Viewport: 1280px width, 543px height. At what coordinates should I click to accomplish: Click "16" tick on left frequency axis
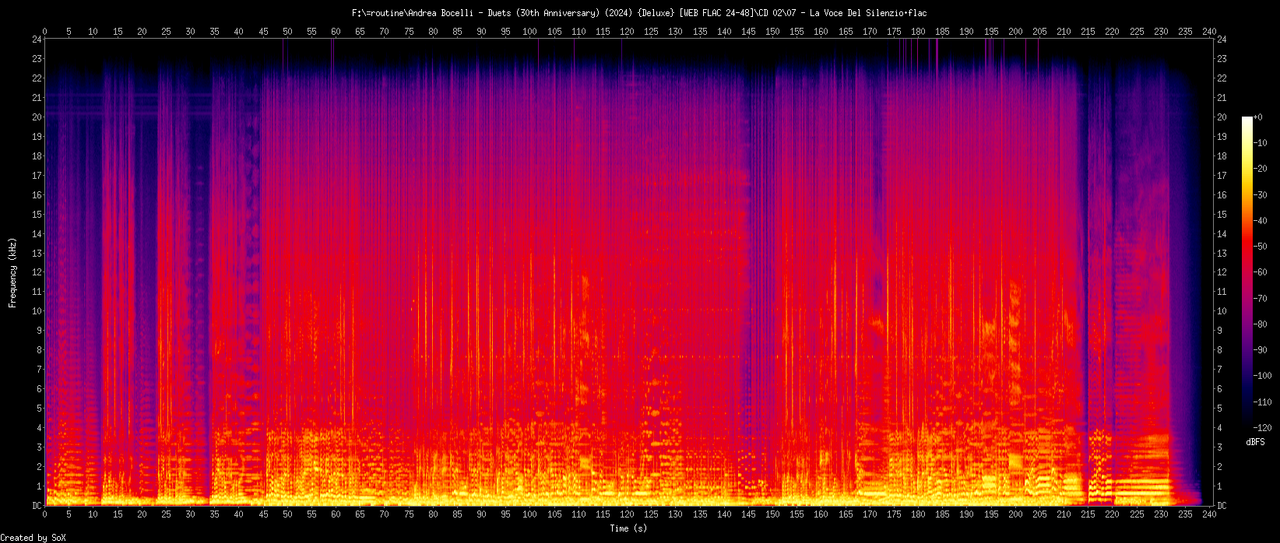coord(37,195)
